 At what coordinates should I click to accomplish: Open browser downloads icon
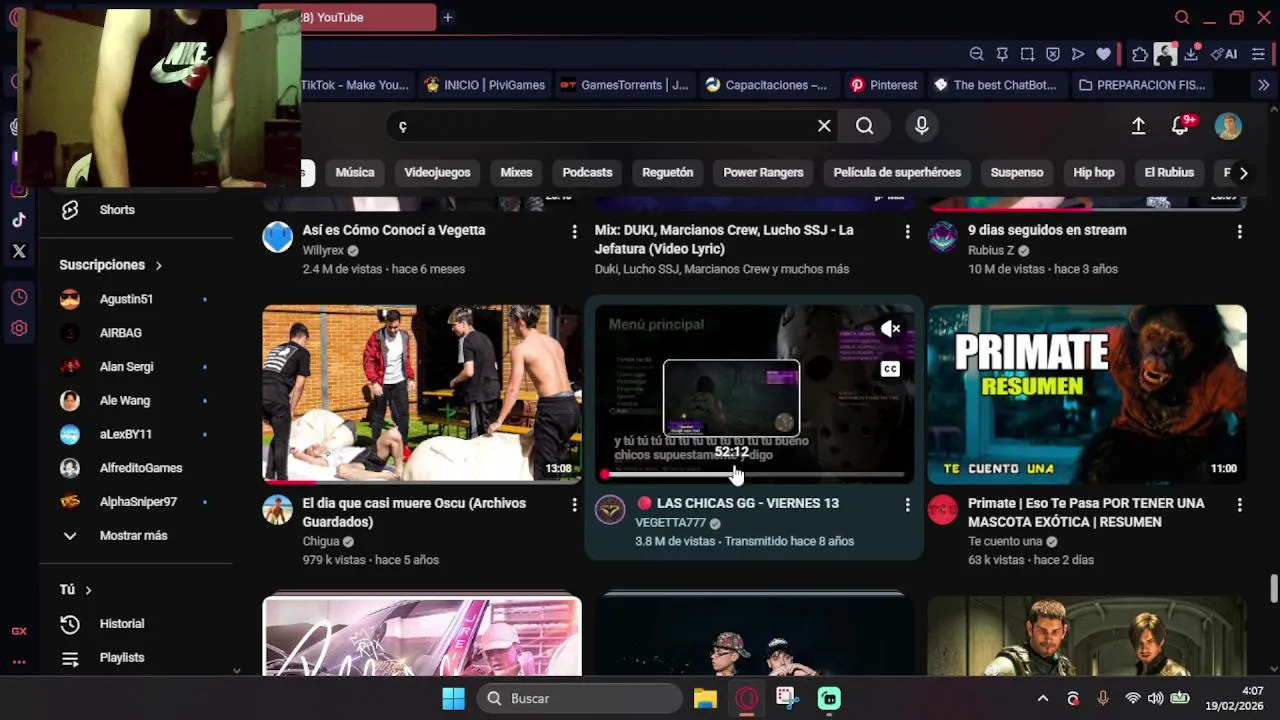(x=1191, y=54)
